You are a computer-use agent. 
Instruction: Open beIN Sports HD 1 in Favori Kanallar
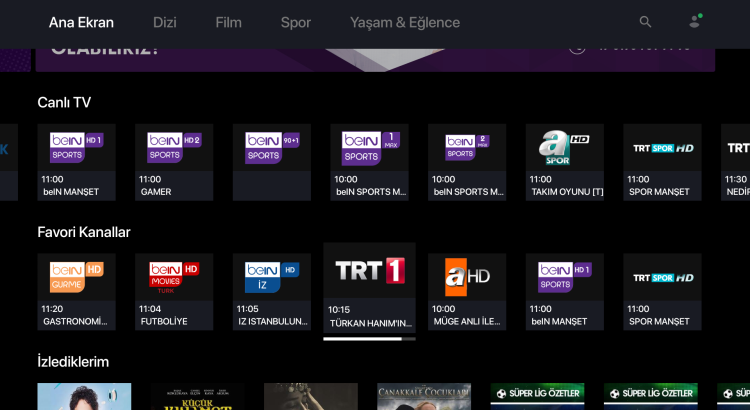[x=564, y=292]
